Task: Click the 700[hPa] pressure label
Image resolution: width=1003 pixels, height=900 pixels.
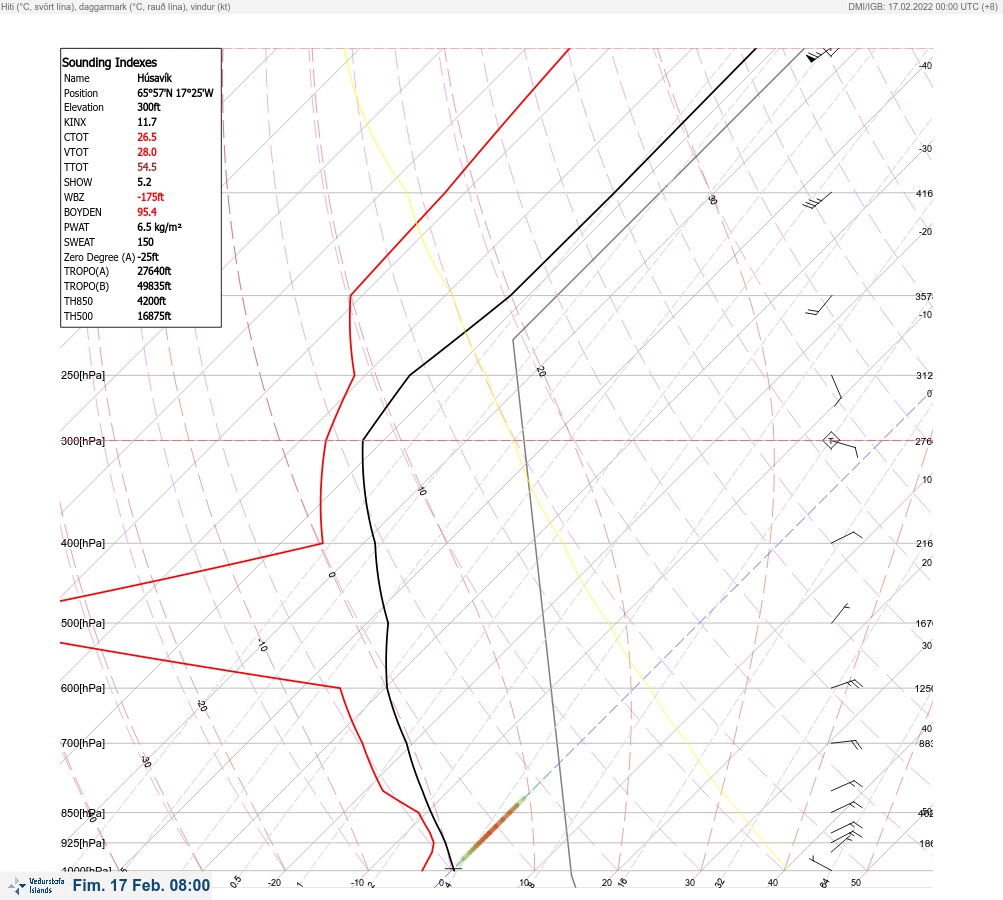Action: (83, 743)
